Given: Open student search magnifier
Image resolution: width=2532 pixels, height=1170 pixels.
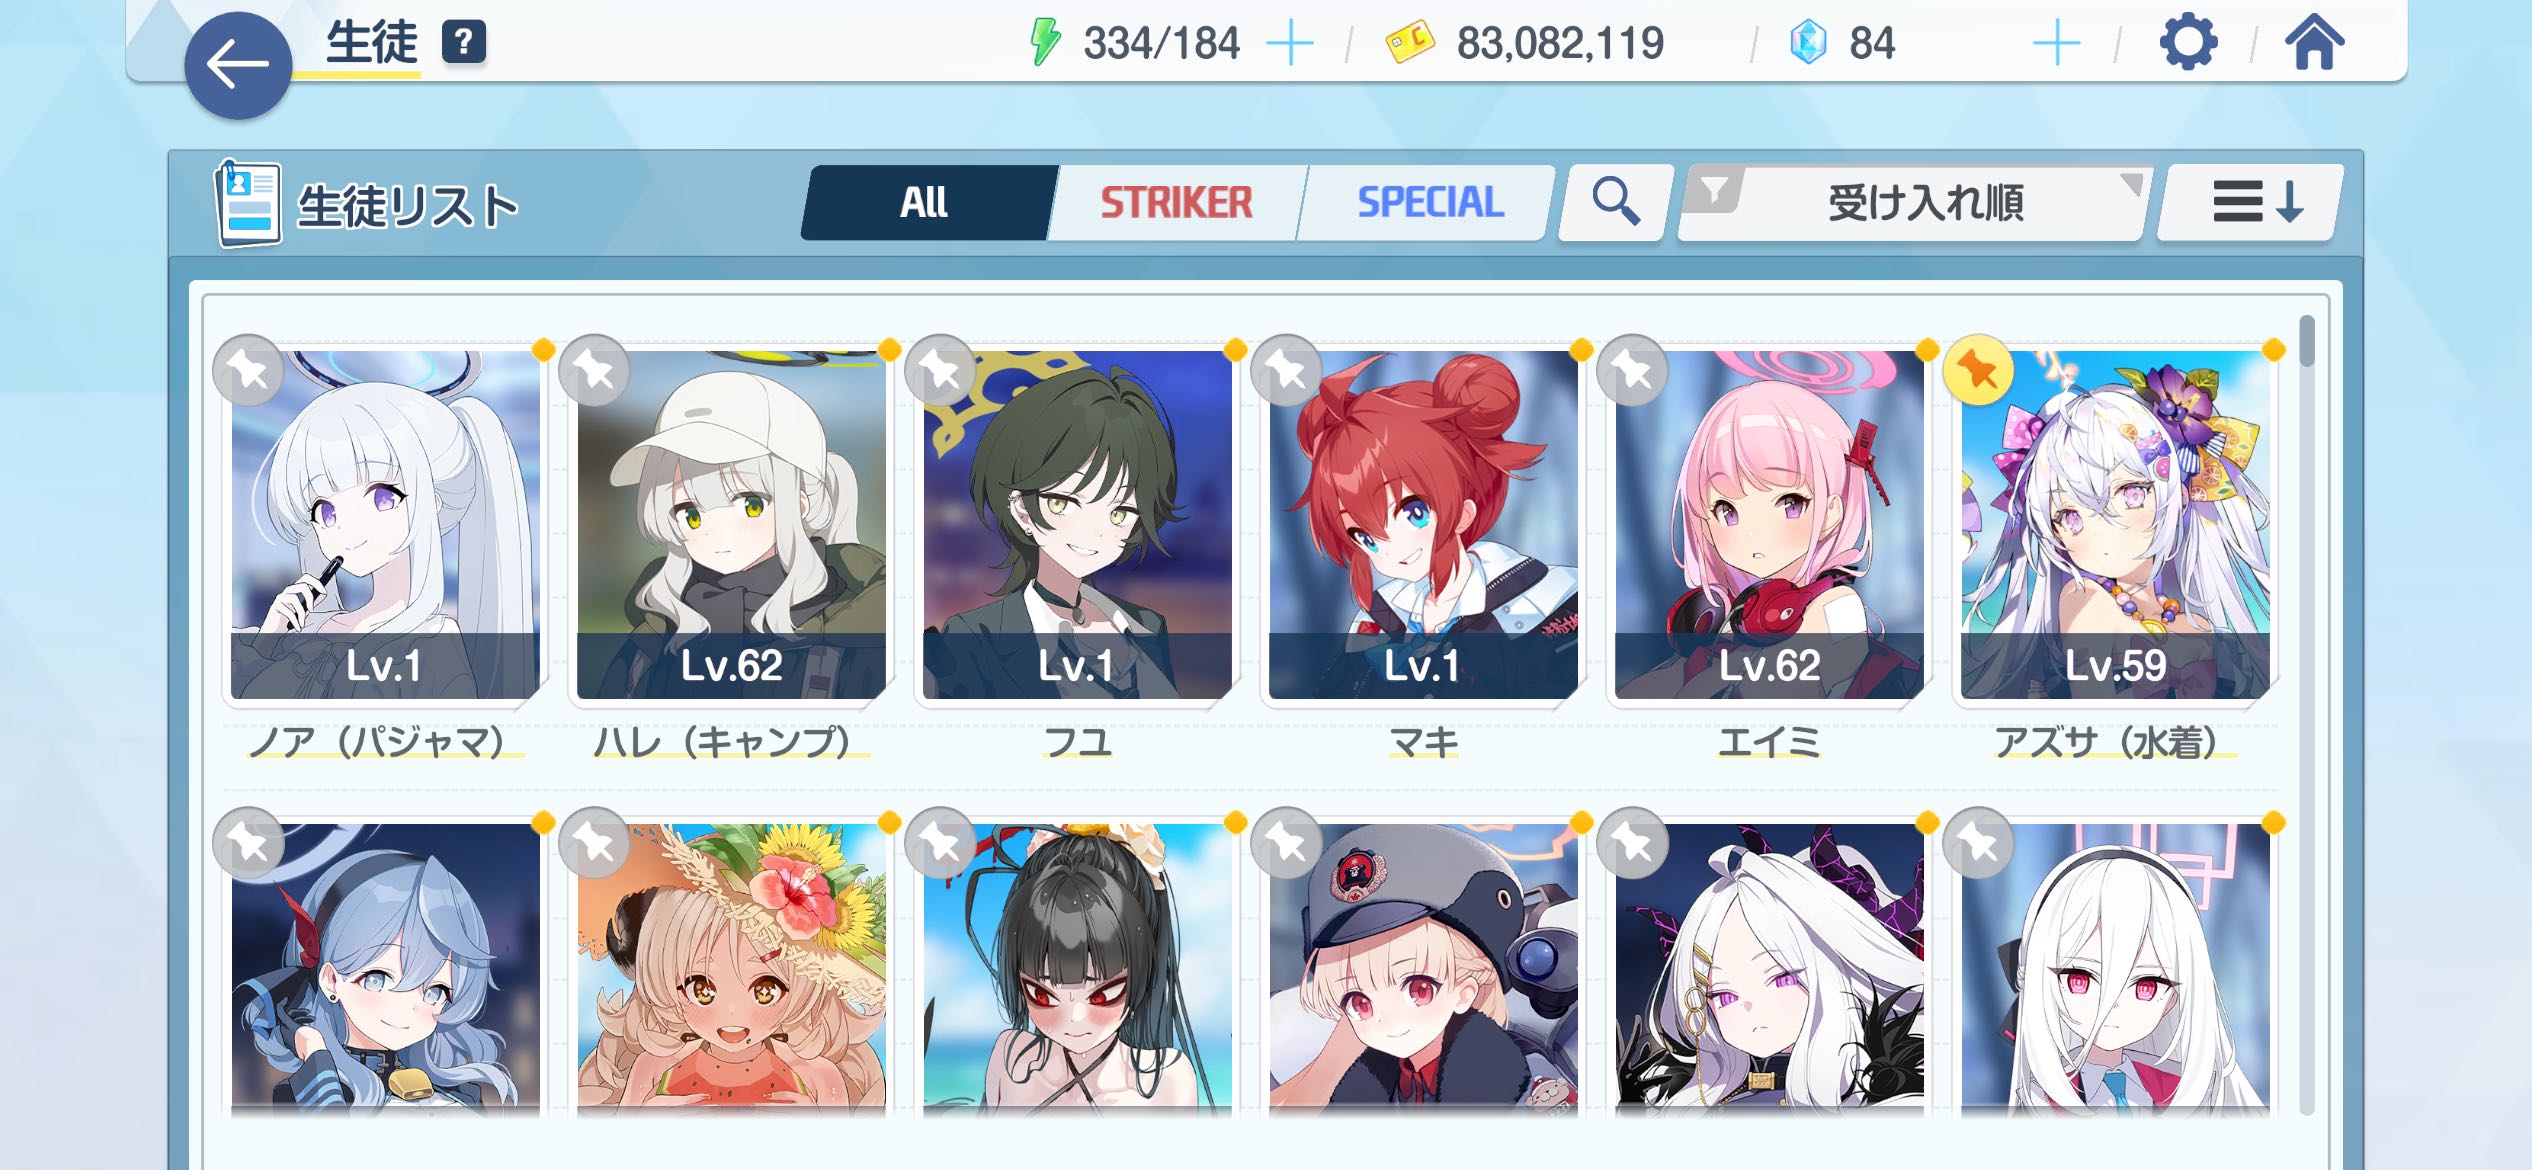Looking at the screenshot, I should pyautogui.click(x=1615, y=202).
